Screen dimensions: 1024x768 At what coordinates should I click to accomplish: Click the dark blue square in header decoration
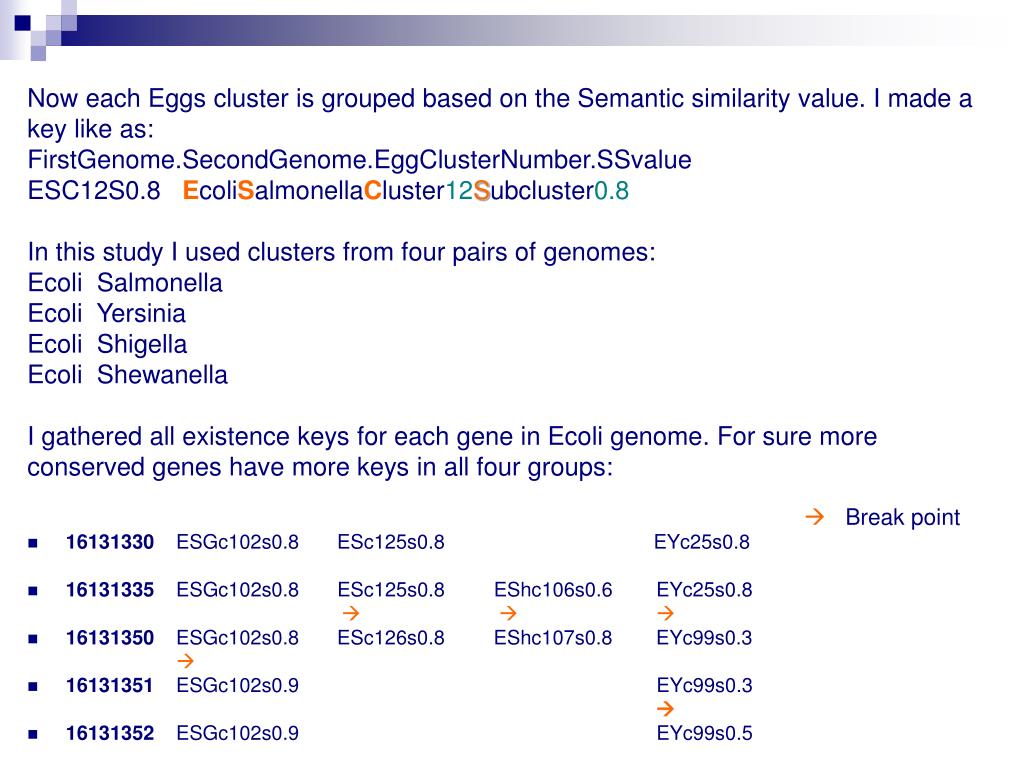[x=23, y=24]
